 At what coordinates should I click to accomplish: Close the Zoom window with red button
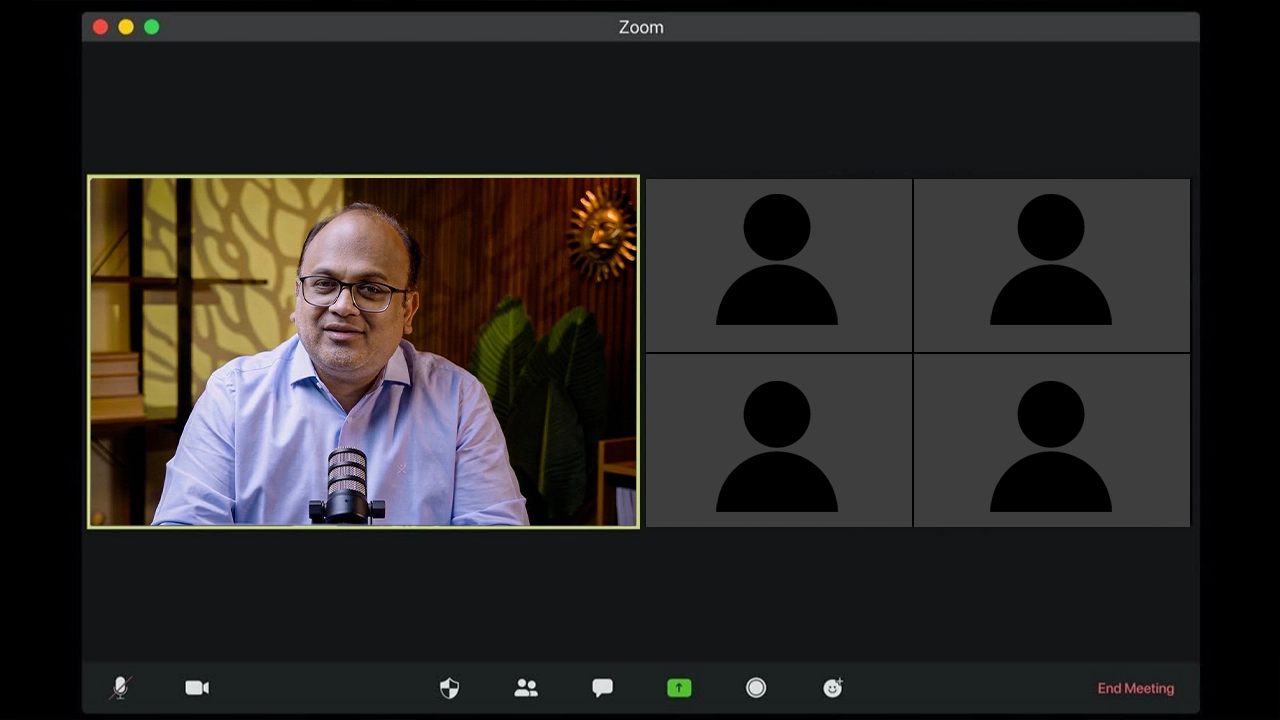click(x=100, y=27)
